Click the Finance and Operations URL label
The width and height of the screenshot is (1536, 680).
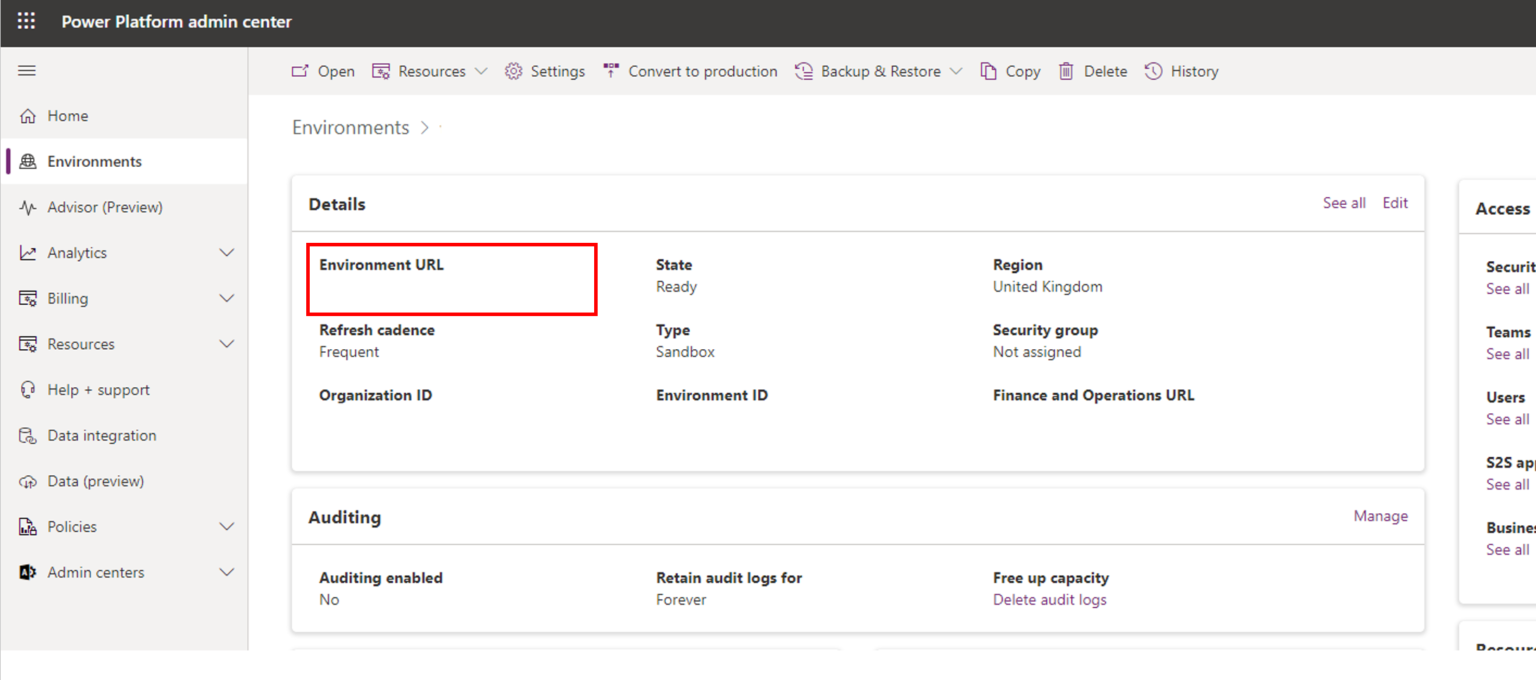coord(1094,395)
